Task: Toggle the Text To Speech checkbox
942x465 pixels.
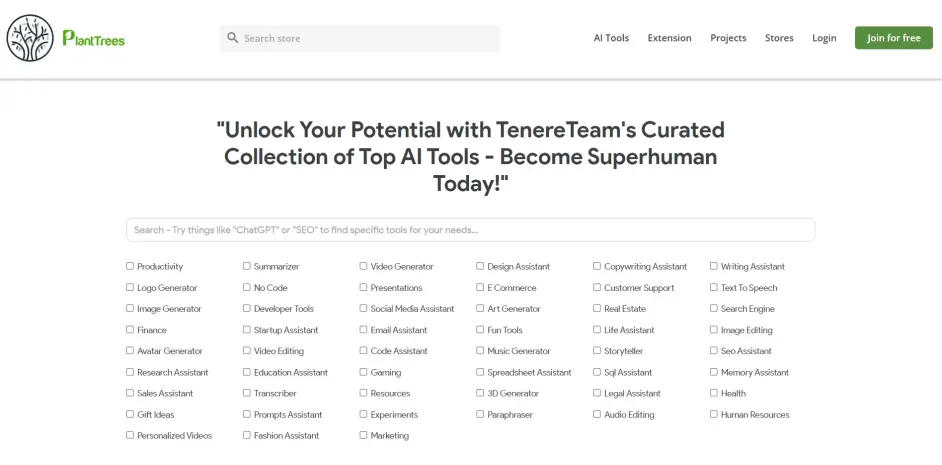Action: [714, 287]
